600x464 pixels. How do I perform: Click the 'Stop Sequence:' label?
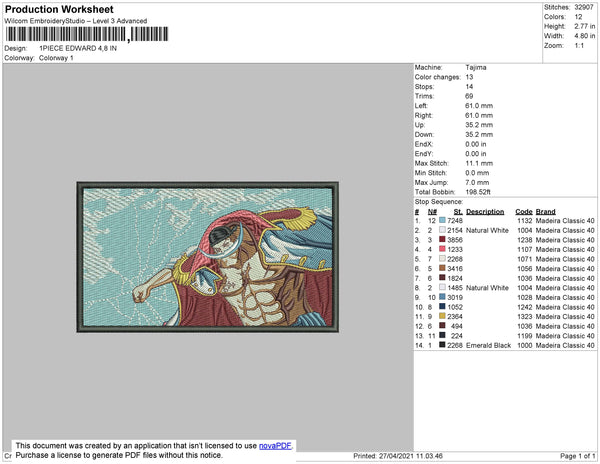[x=439, y=202]
